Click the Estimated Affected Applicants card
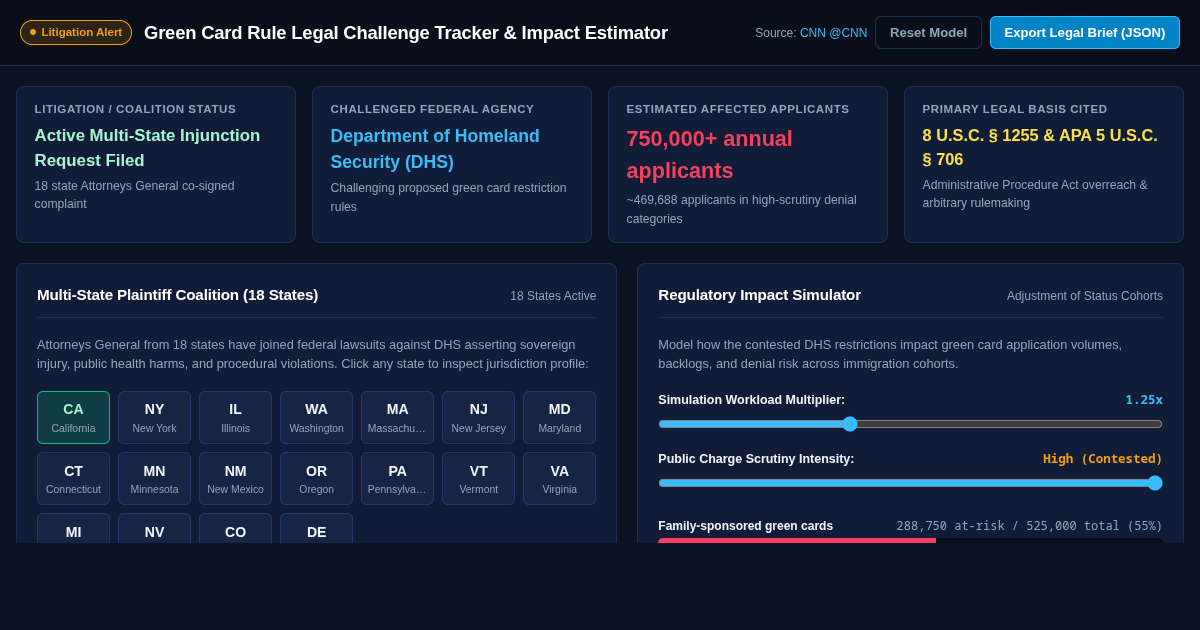The image size is (1200, 630). tap(748, 164)
